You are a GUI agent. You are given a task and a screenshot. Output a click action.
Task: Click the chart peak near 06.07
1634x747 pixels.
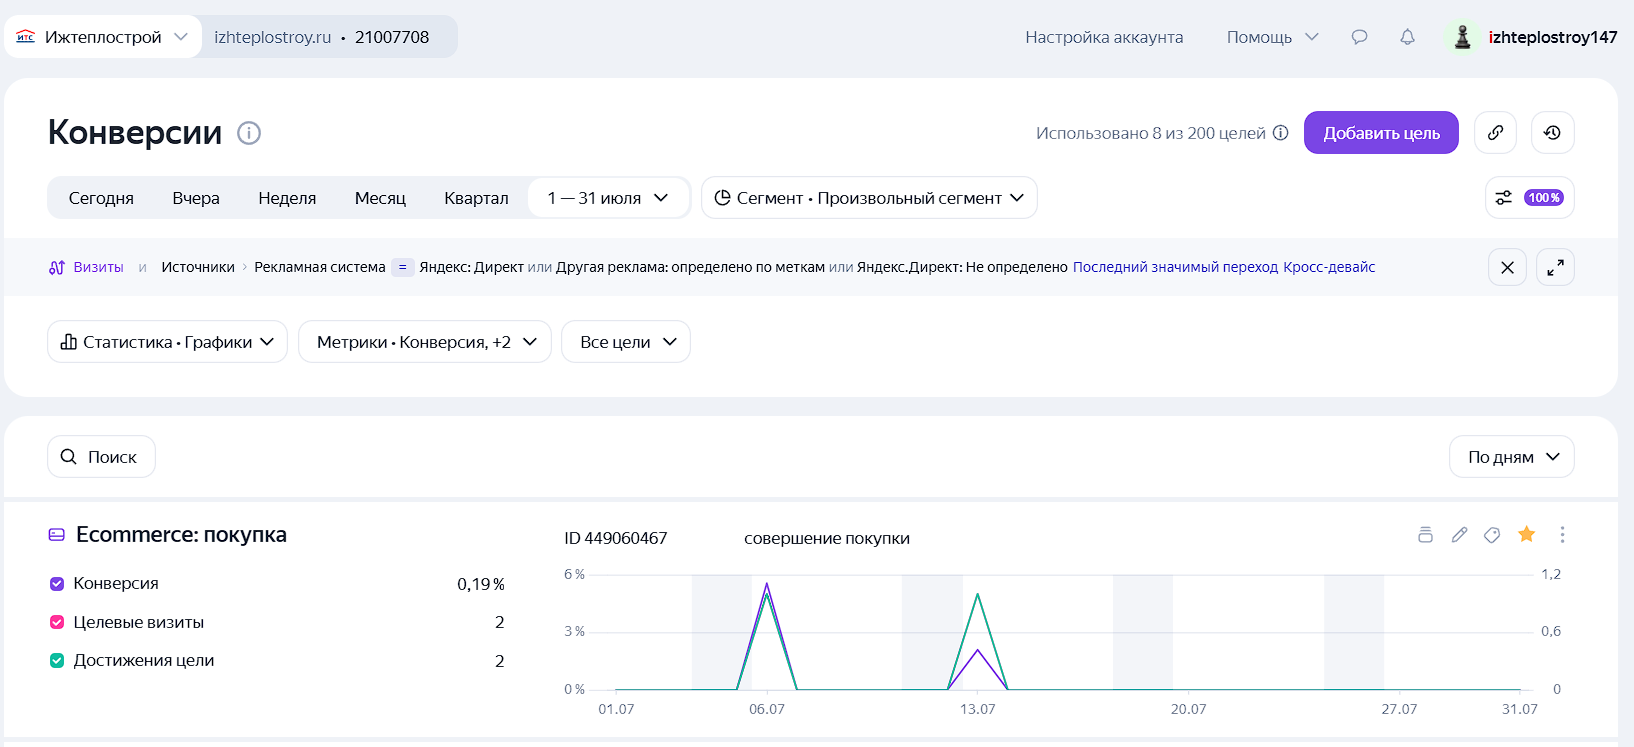click(x=767, y=584)
